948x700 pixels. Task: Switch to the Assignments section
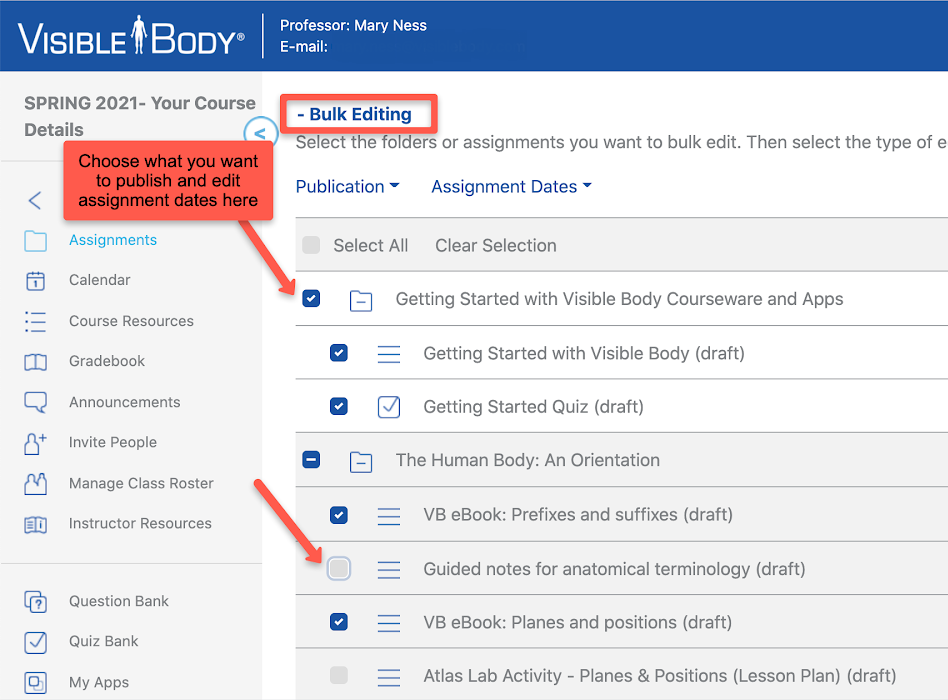coord(112,240)
